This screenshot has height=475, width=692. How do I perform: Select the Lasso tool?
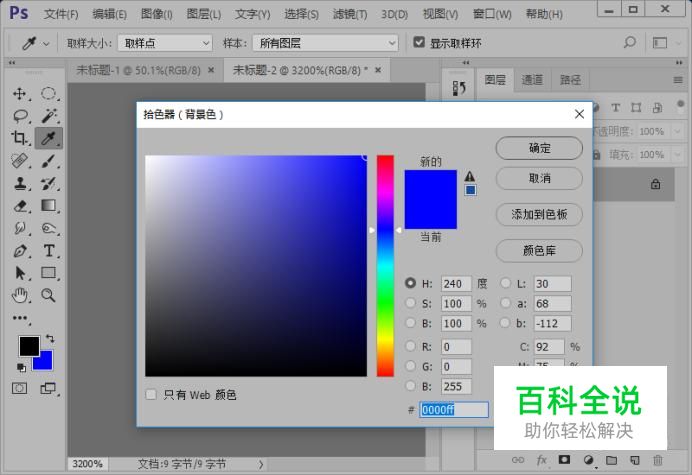pos(20,116)
